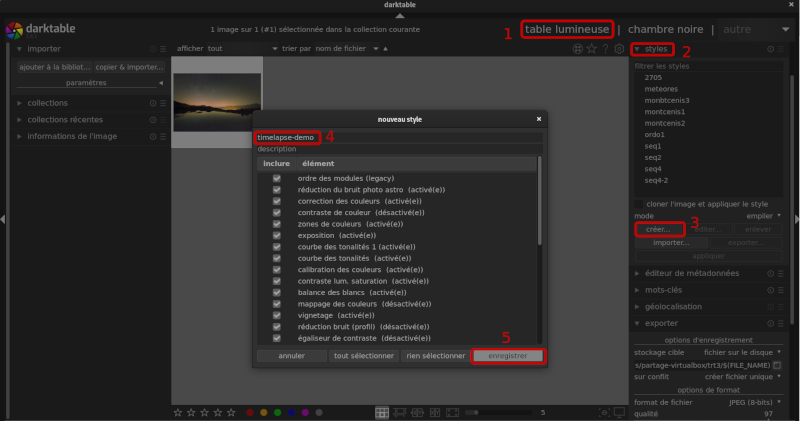Screen dimensions: 800x421
Task: Select file manager layout icon
Action: coord(382,412)
